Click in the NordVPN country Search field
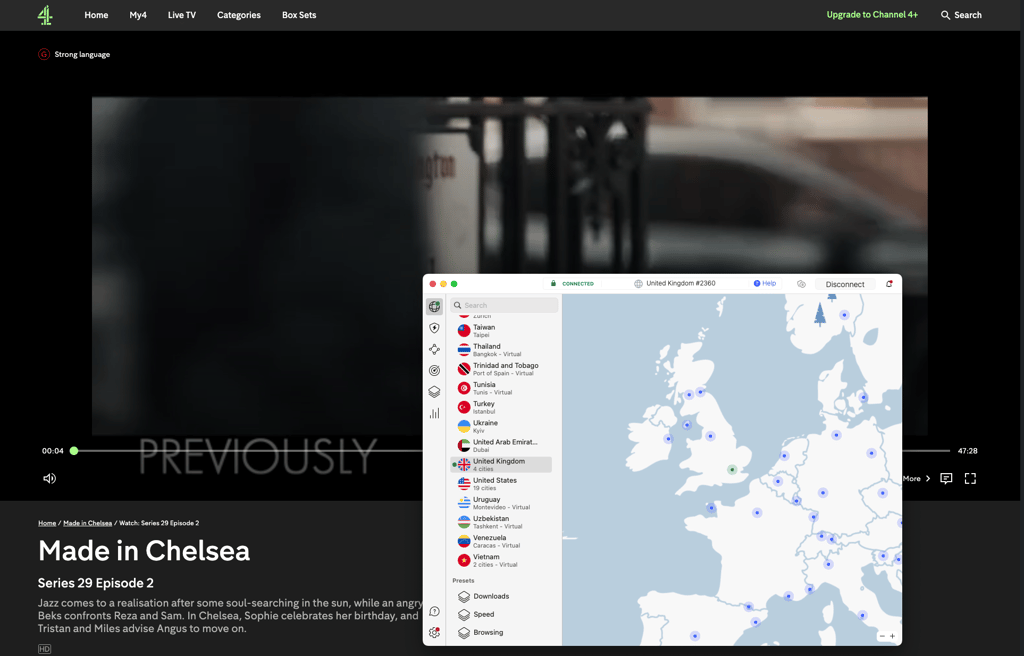Screen dimensions: 1024x656 (x=504, y=305)
